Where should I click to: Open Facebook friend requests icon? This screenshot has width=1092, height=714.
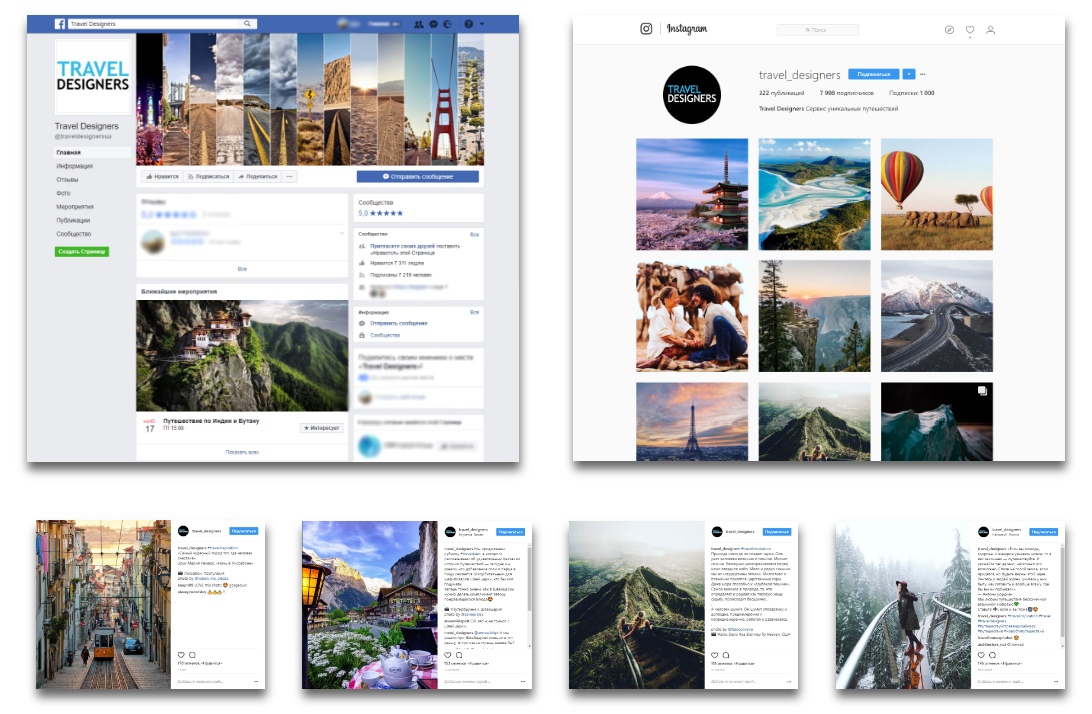(419, 24)
